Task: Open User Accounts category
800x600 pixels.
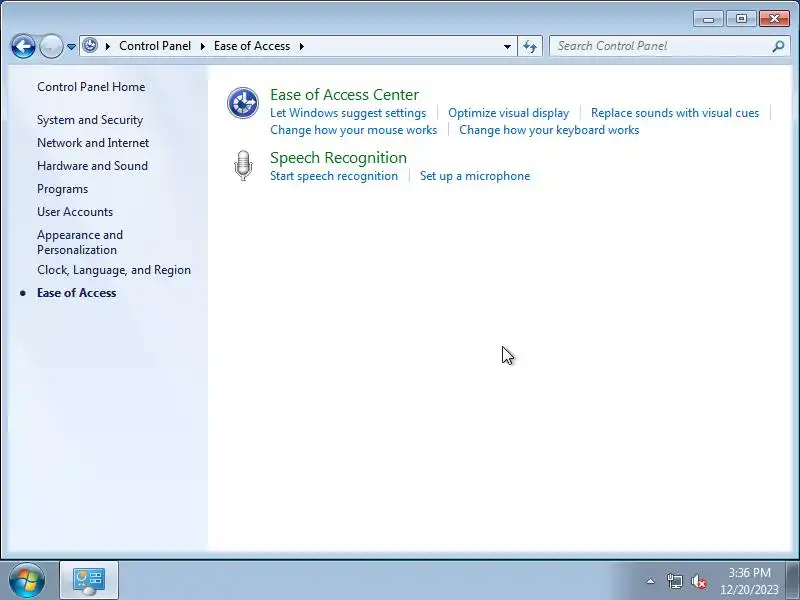Action: point(75,212)
